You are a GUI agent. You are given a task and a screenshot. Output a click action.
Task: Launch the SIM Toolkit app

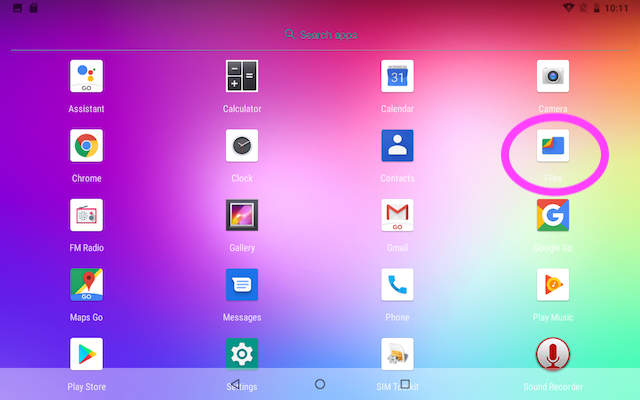pyautogui.click(x=397, y=354)
